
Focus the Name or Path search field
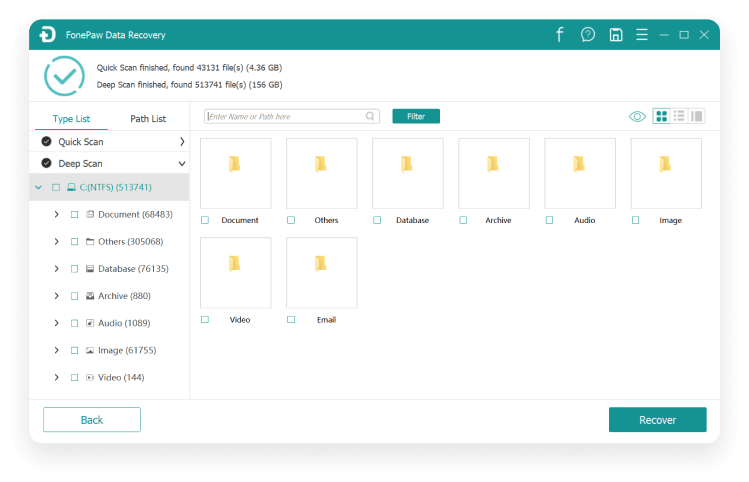[292, 116]
